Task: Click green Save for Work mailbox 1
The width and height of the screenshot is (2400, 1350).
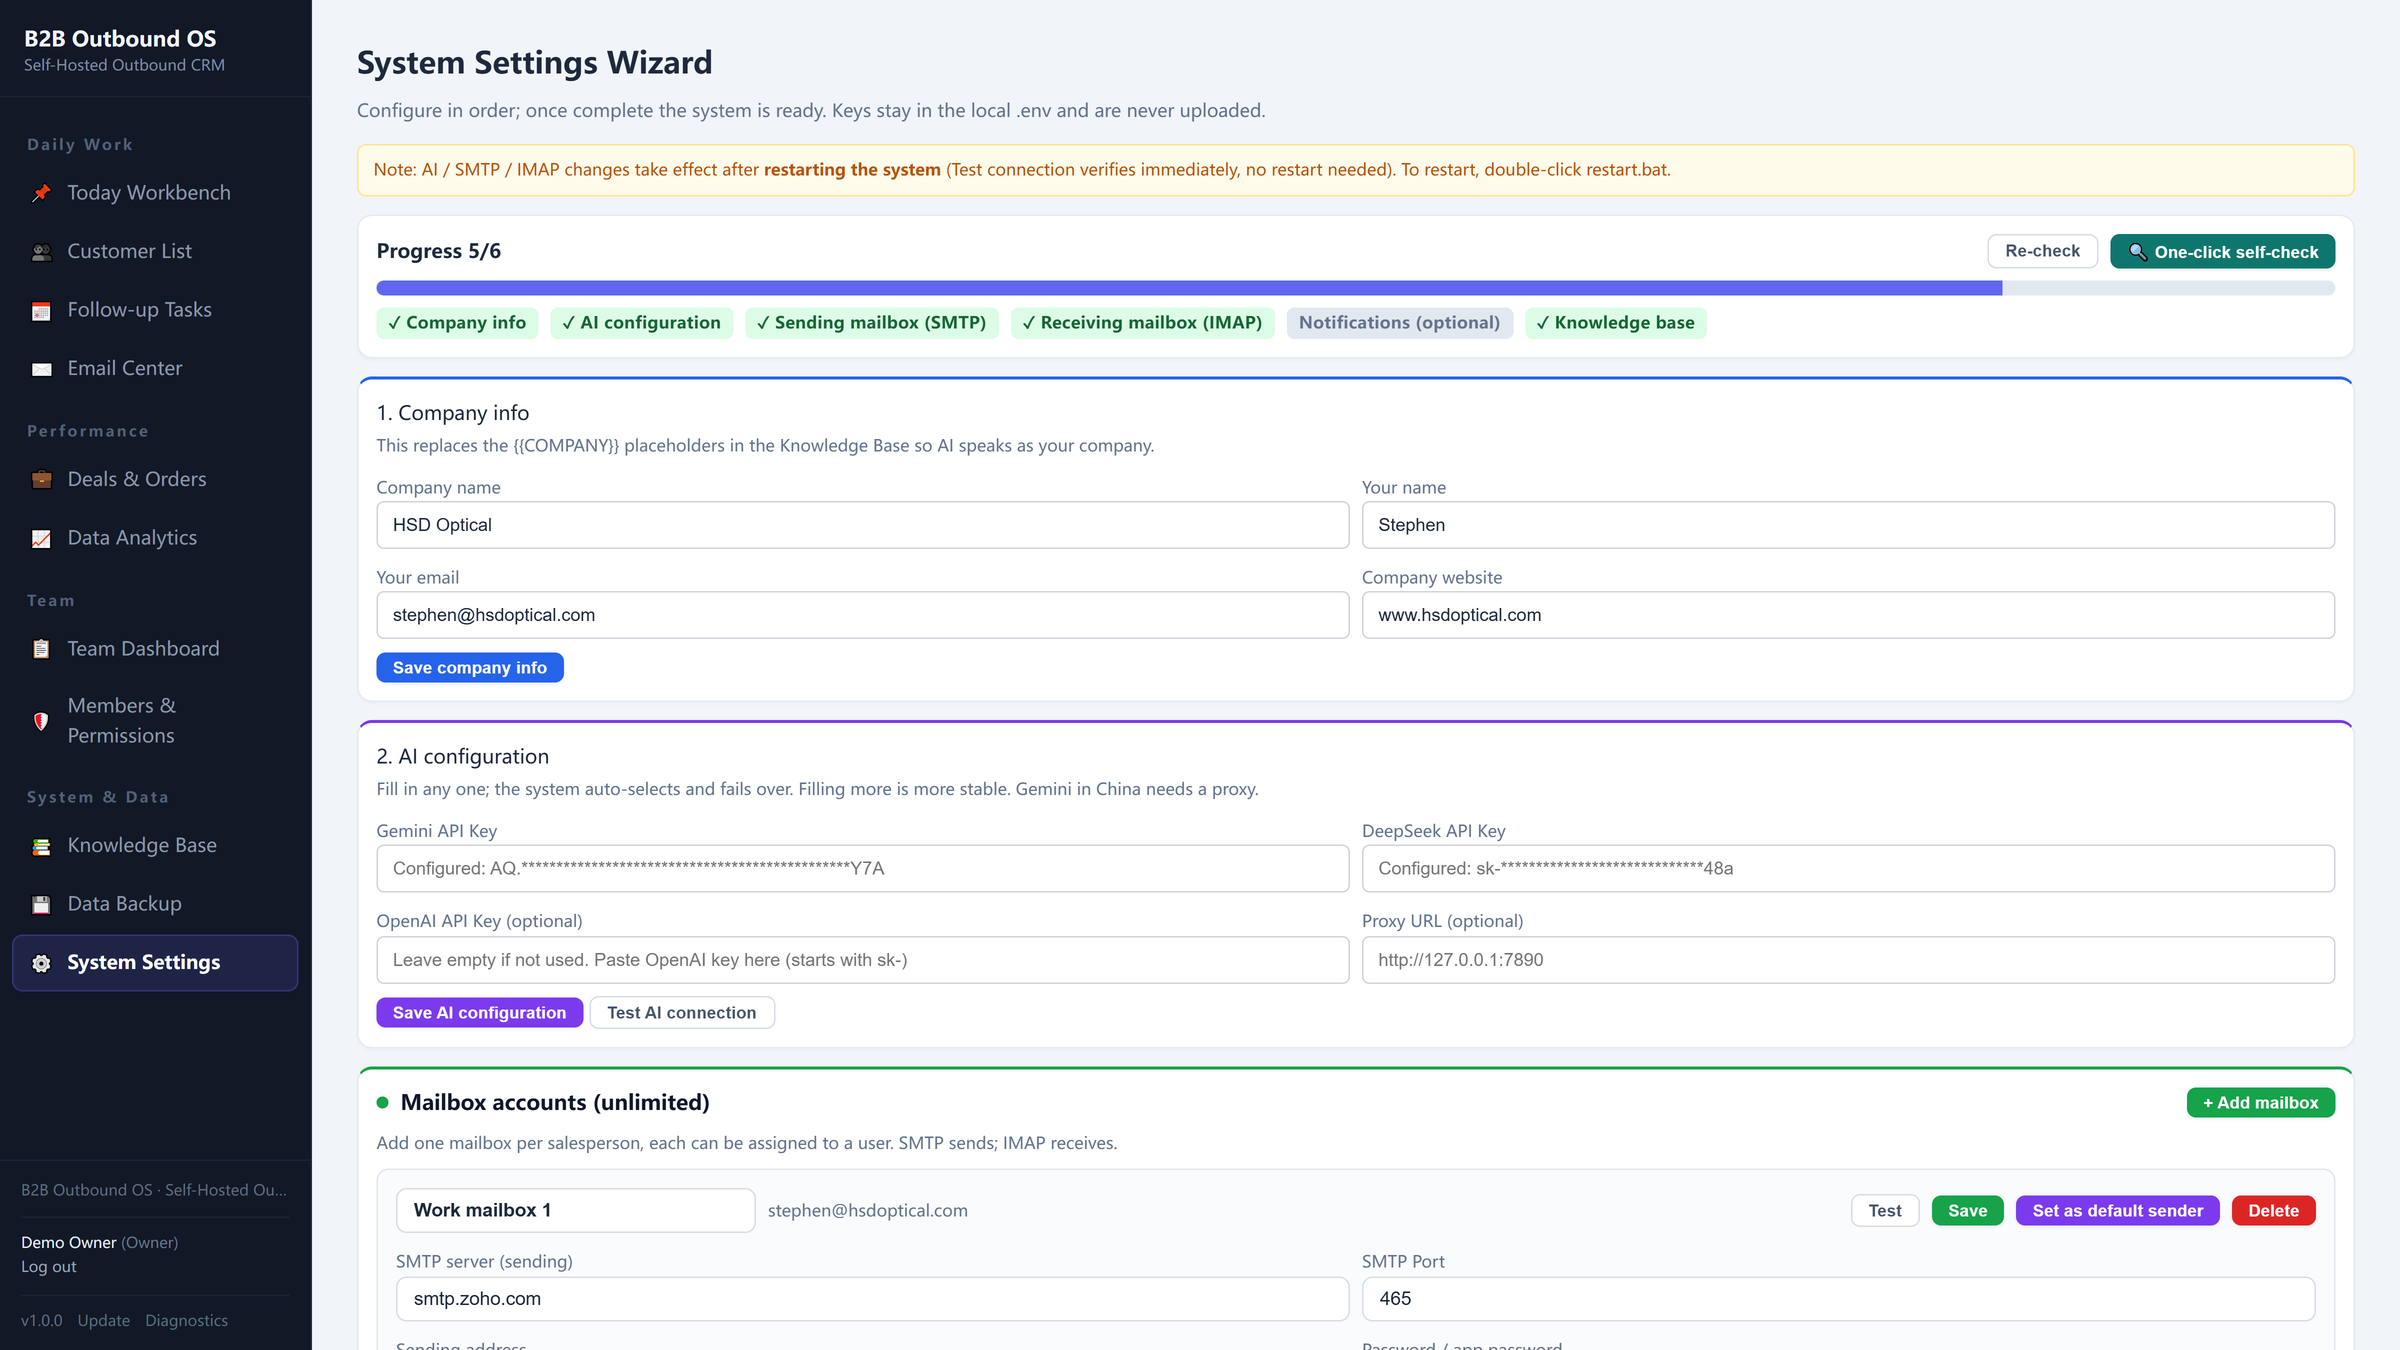Action: pos(1967,1211)
